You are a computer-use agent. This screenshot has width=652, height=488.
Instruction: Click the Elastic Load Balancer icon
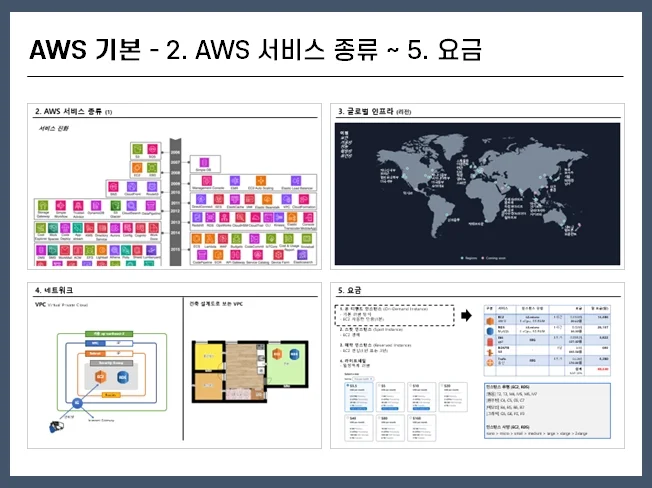click(x=296, y=181)
